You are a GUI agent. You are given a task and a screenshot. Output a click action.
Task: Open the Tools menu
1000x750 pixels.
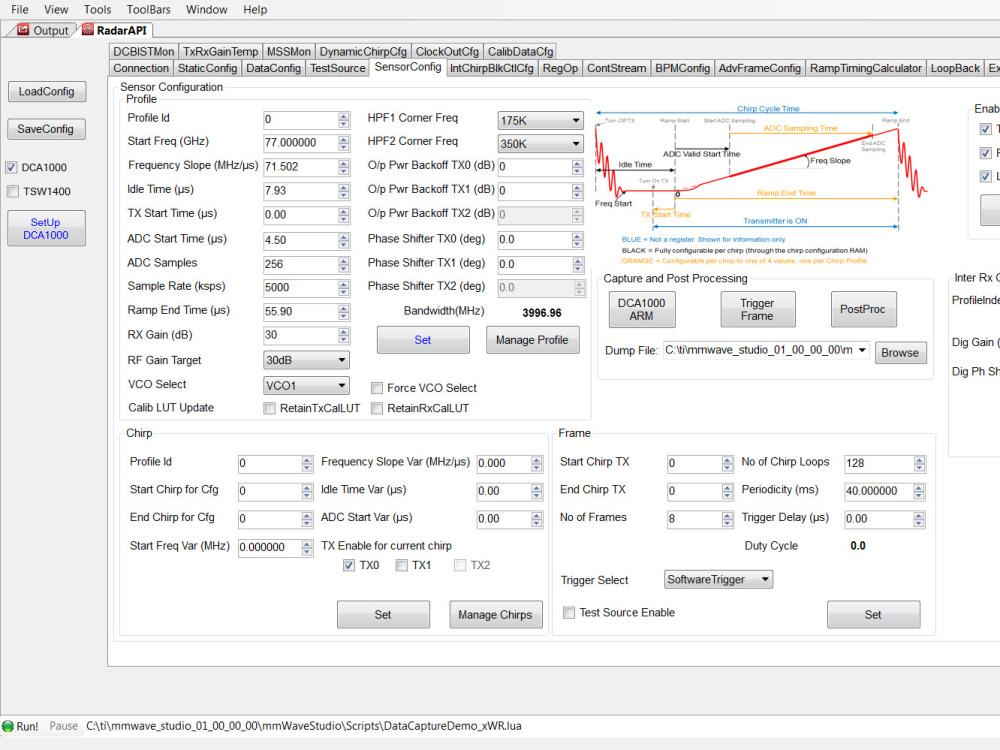[97, 9]
